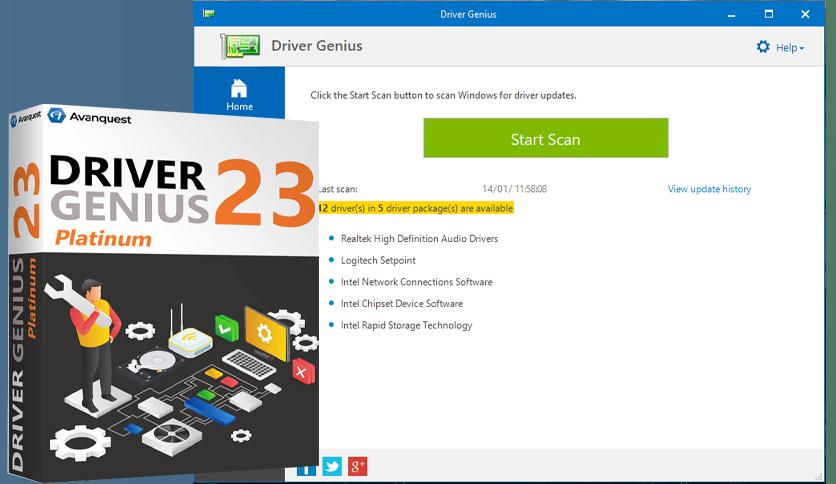Open settings via the gear icon
This screenshot has height=484, width=836.
(x=763, y=47)
